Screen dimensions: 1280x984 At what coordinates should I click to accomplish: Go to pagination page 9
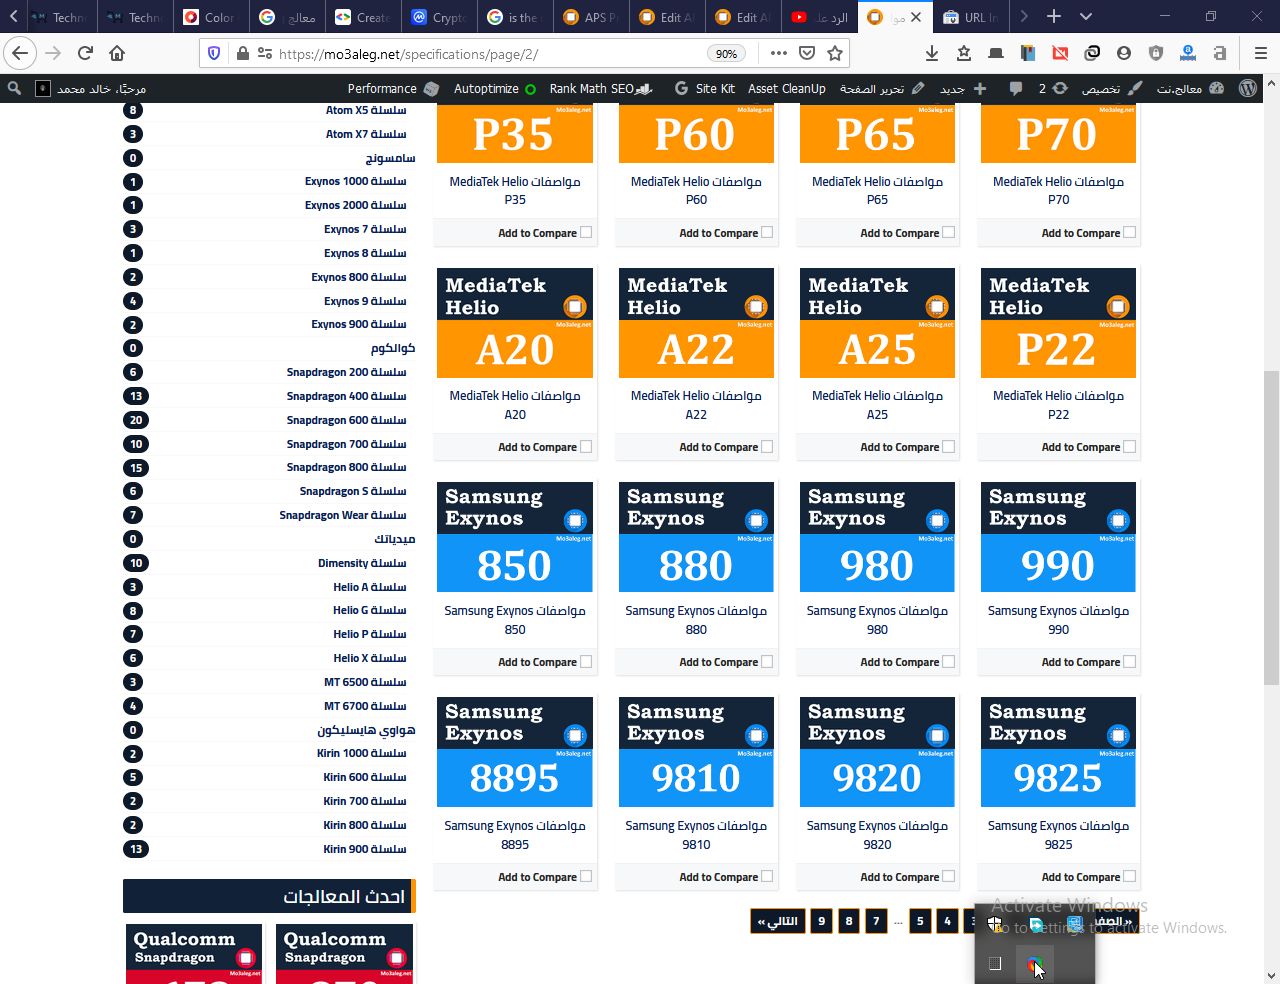click(x=821, y=921)
